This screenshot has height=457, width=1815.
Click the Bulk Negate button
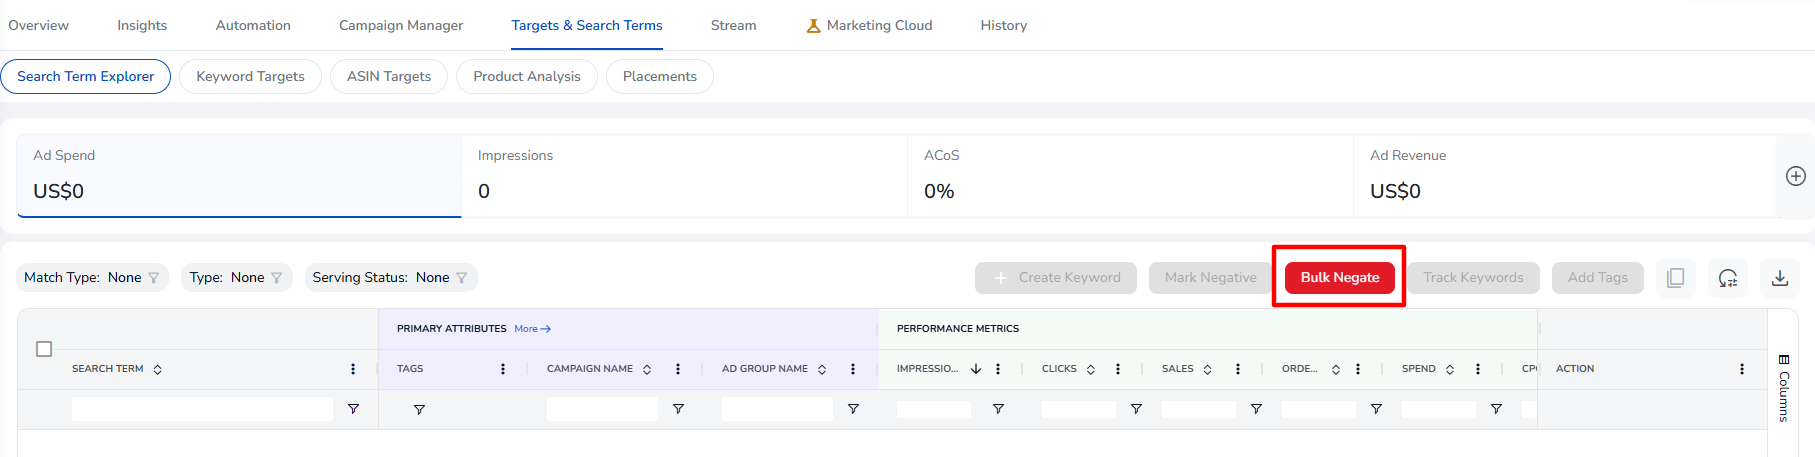pos(1340,277)
